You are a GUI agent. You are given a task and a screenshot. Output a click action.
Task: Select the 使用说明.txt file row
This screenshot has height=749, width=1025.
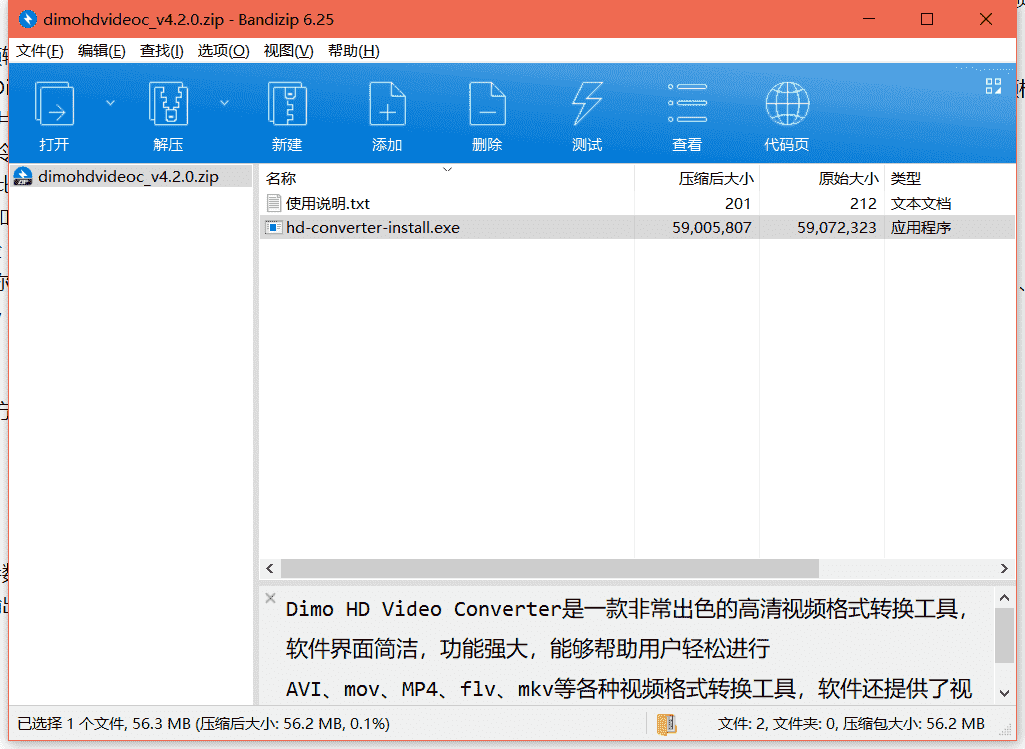click(x=637, y=203)
